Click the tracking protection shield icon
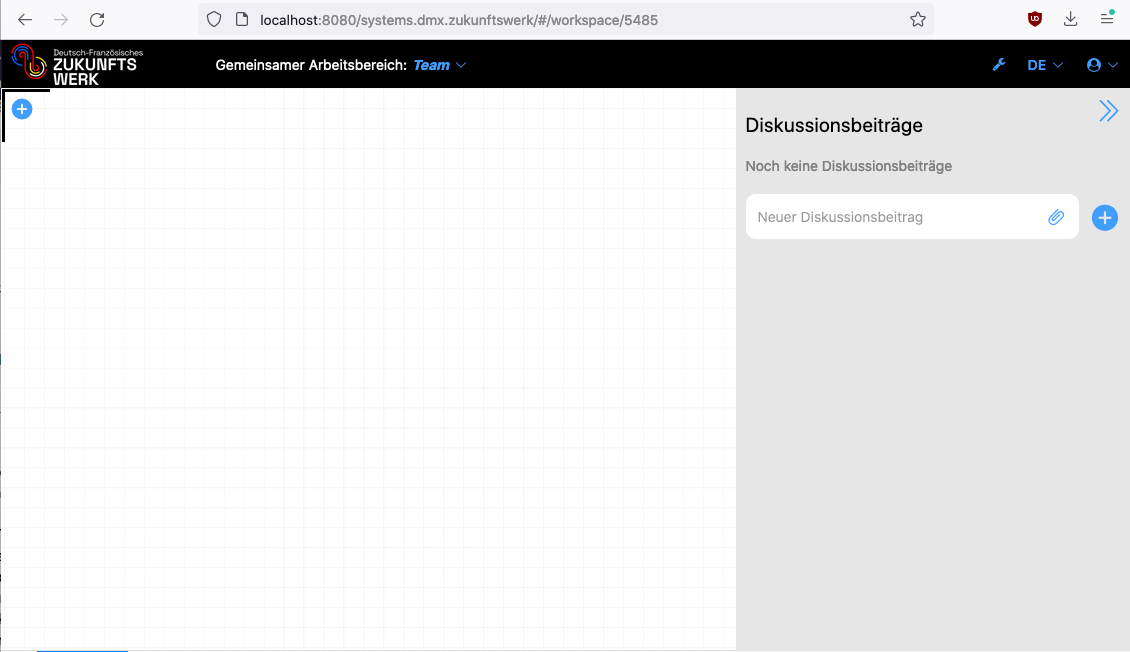Image resolution: width=1130 pixels, height=652 pixels. pos(213,19)
